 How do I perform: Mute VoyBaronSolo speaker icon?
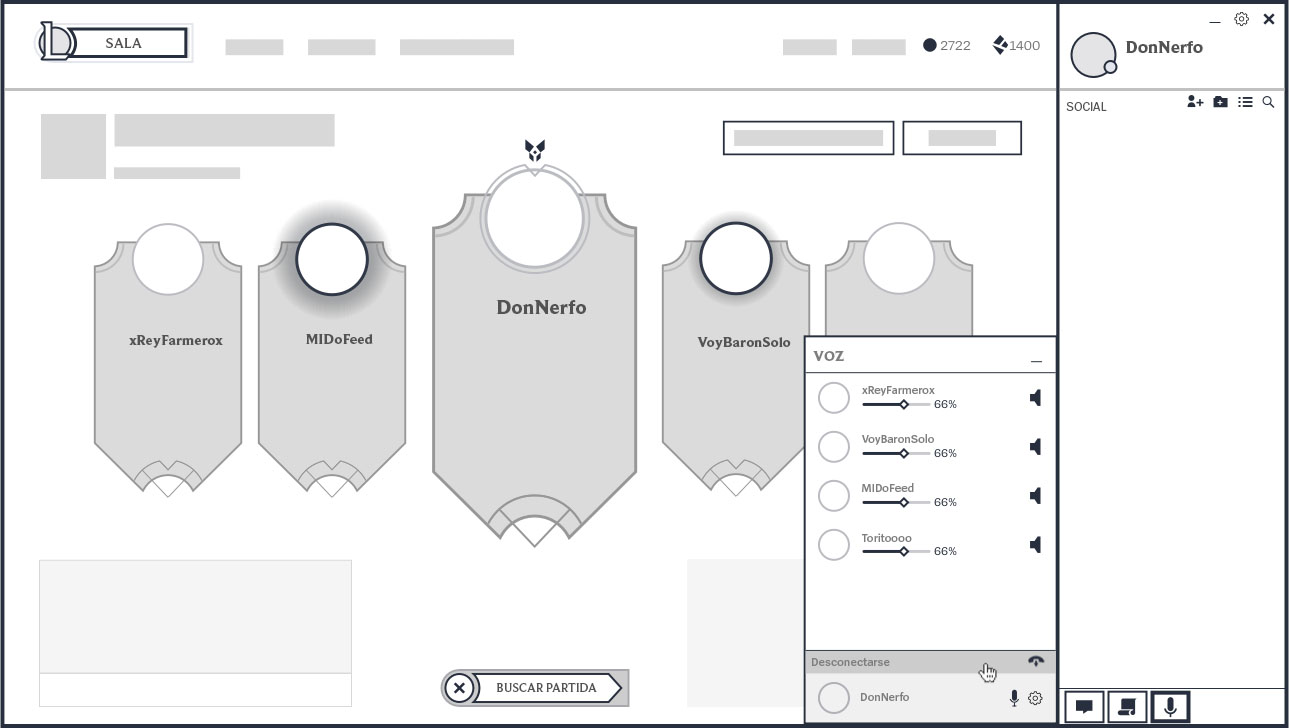coord(1035,447)
